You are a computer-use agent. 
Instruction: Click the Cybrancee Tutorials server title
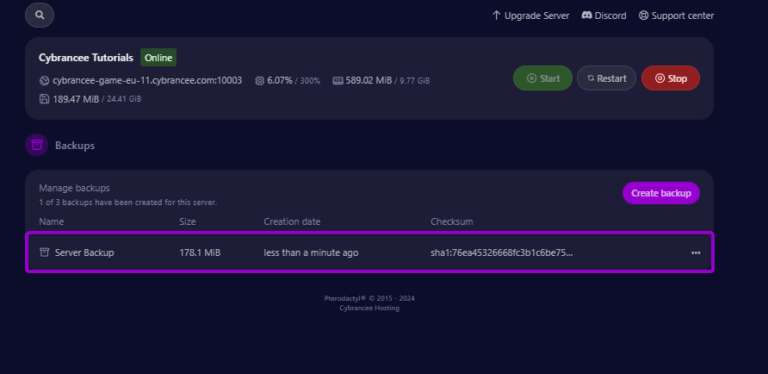click(86, 58)
